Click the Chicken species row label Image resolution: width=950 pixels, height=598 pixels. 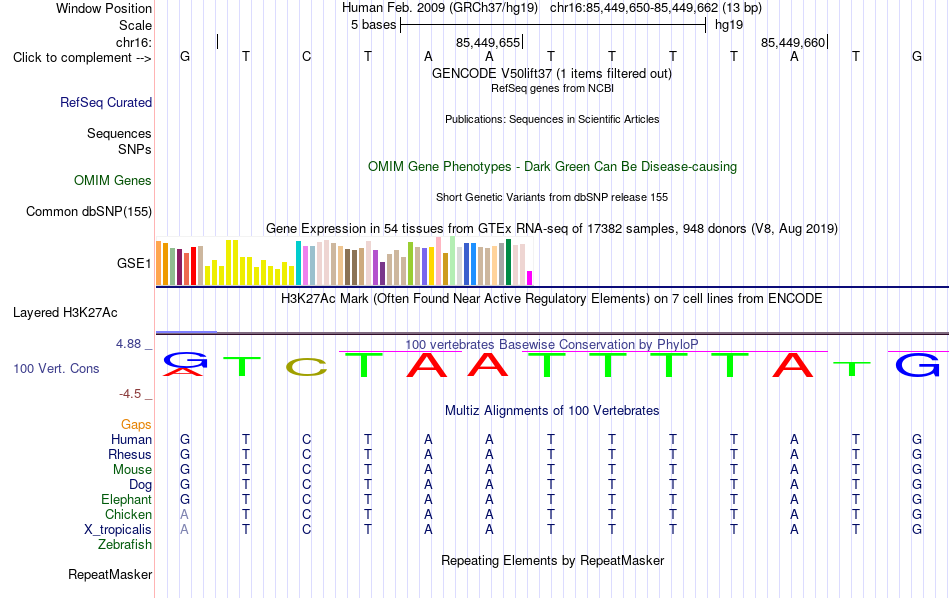pyautogui.click(x=128, y=514)
